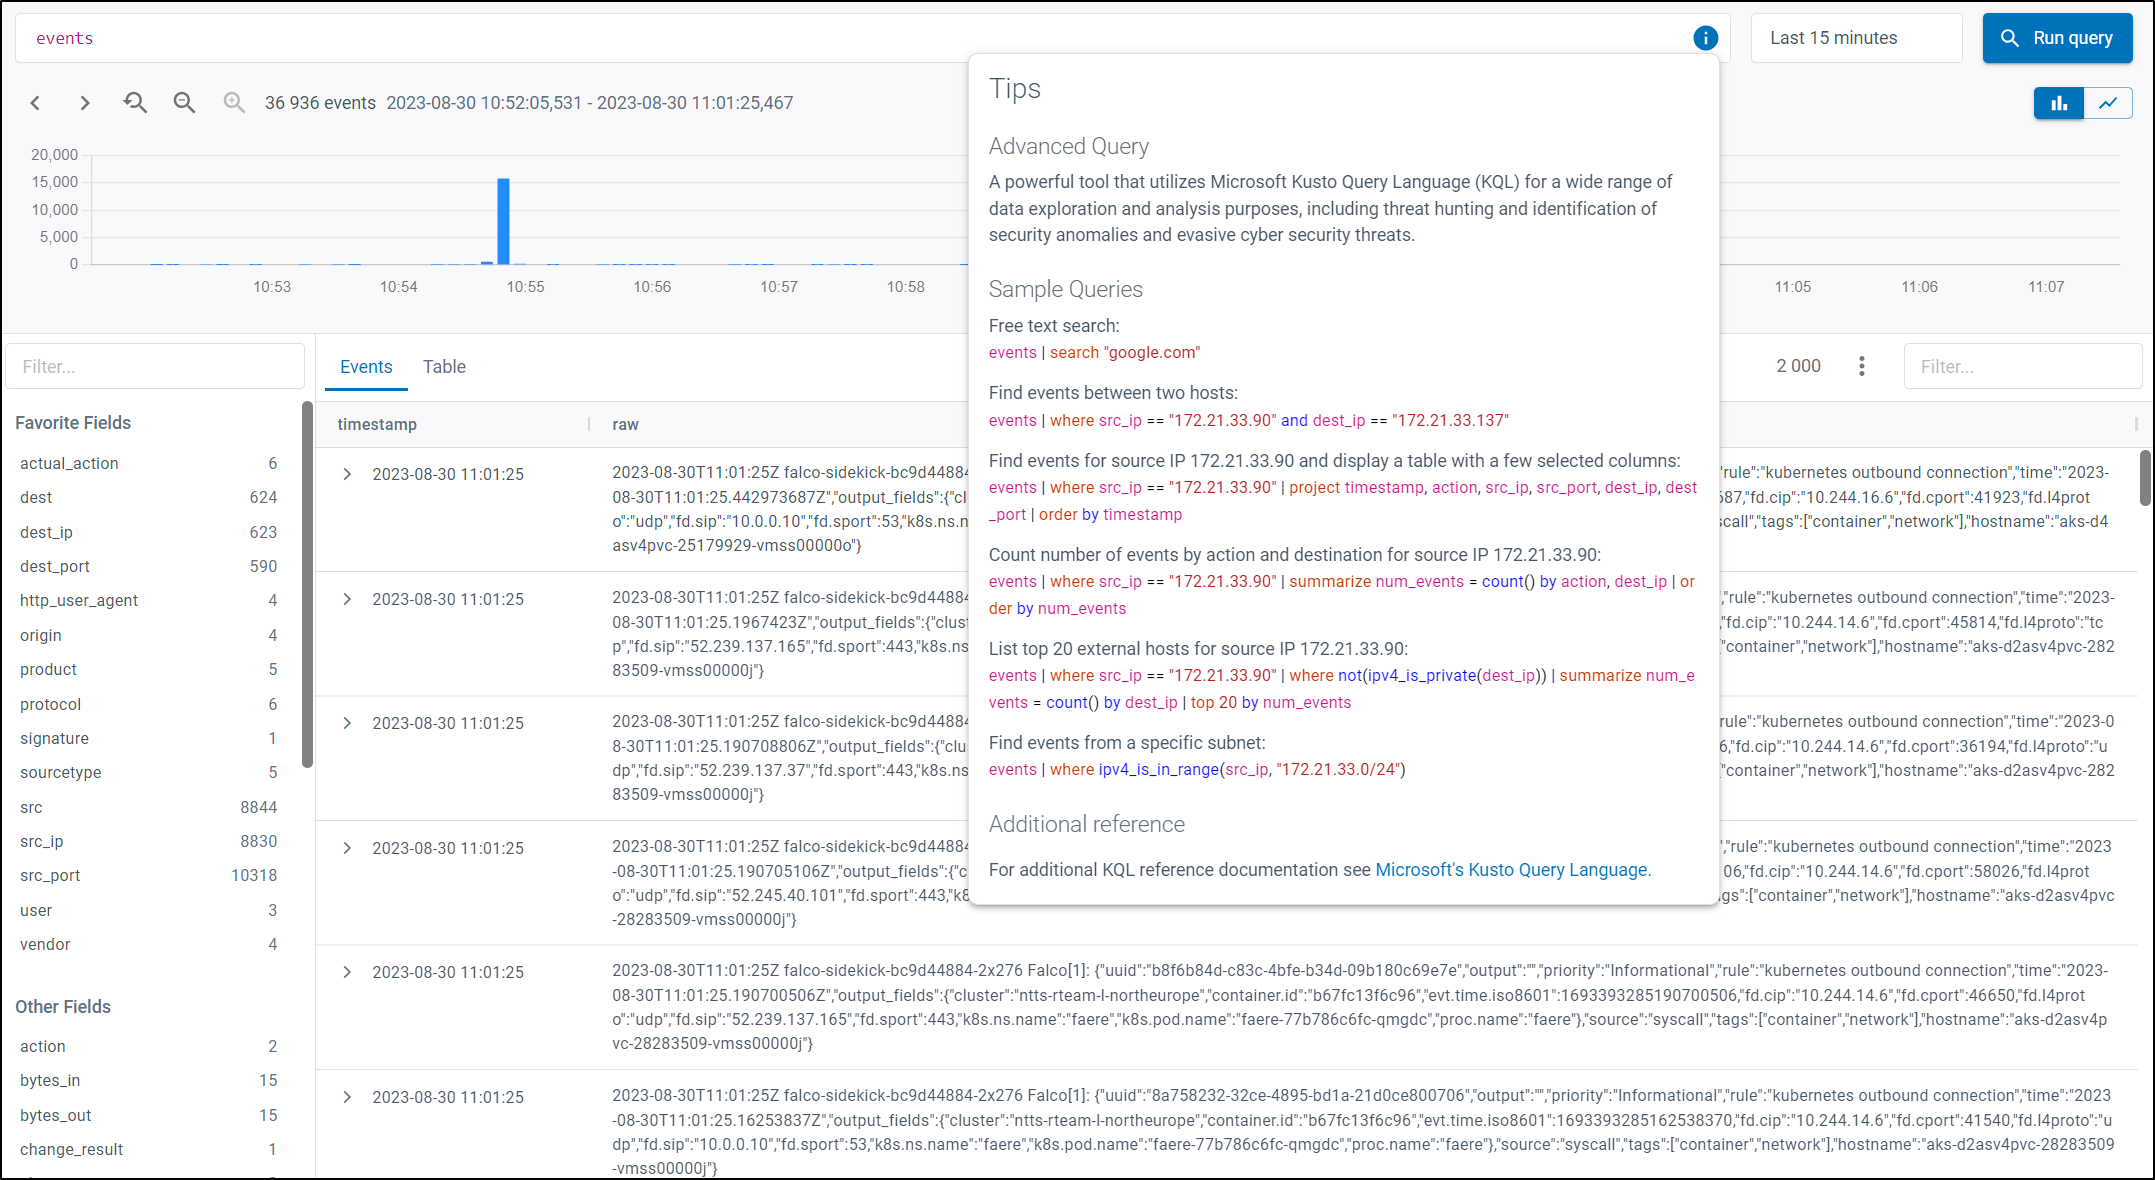
Task: Click the zoom in magnifier icon
Action: pos(233,102)
